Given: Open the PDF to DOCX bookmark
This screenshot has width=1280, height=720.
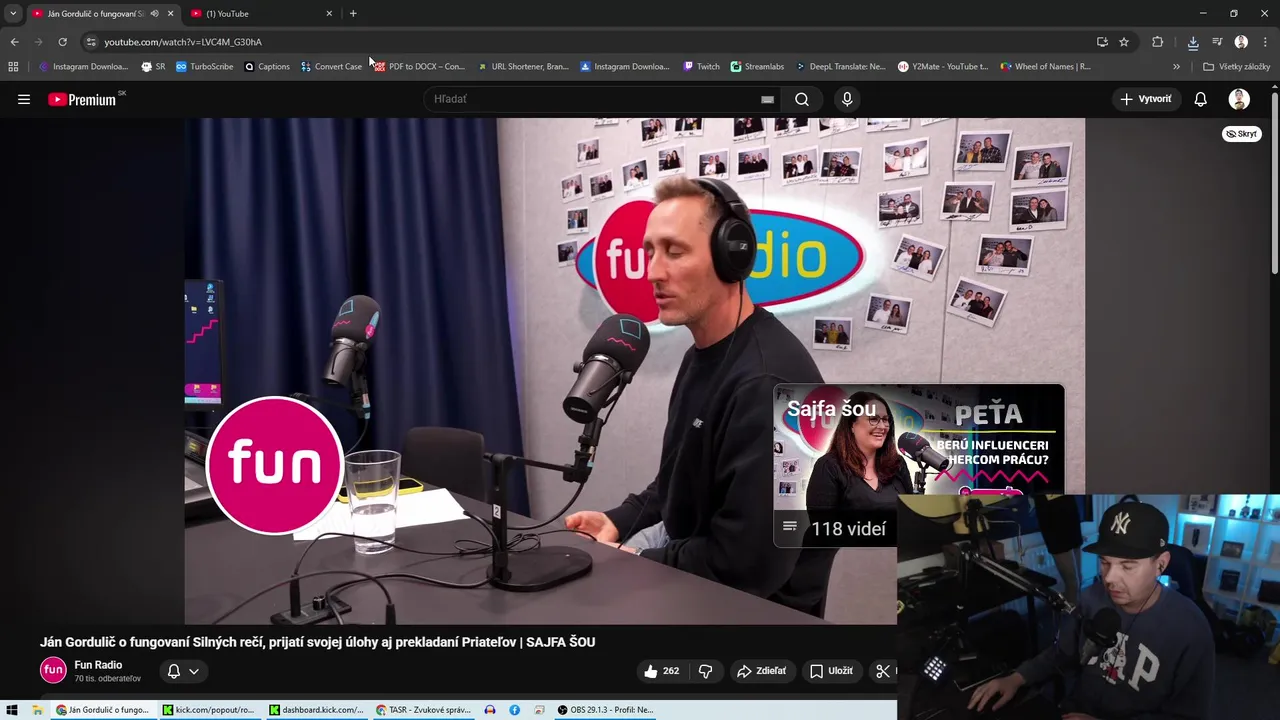Looking at the screenshot, I should 420,67.
